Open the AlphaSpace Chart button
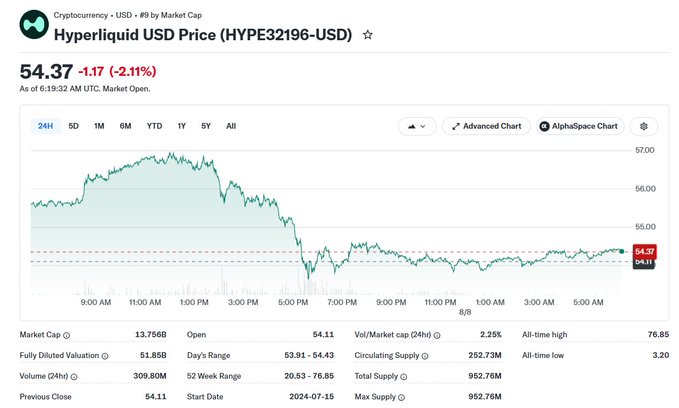The width and height of the screenshot is (679, 408). (x=580, y=126)
